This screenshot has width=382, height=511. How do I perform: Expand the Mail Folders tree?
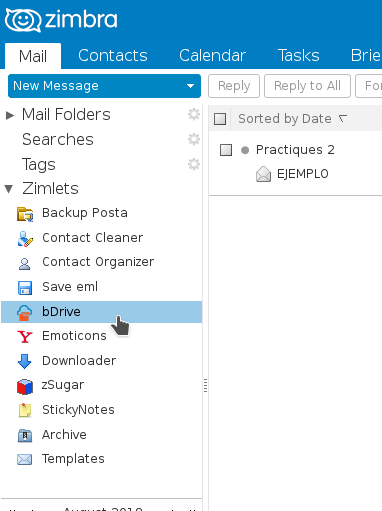10,115
